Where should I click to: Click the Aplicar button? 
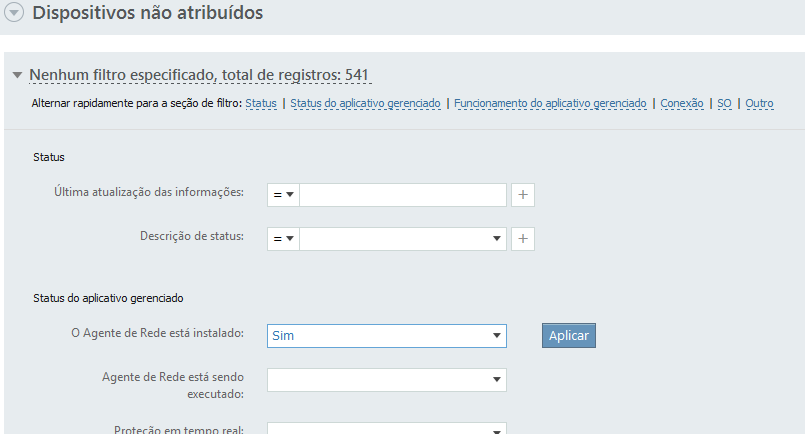click(x=569, y=335)
